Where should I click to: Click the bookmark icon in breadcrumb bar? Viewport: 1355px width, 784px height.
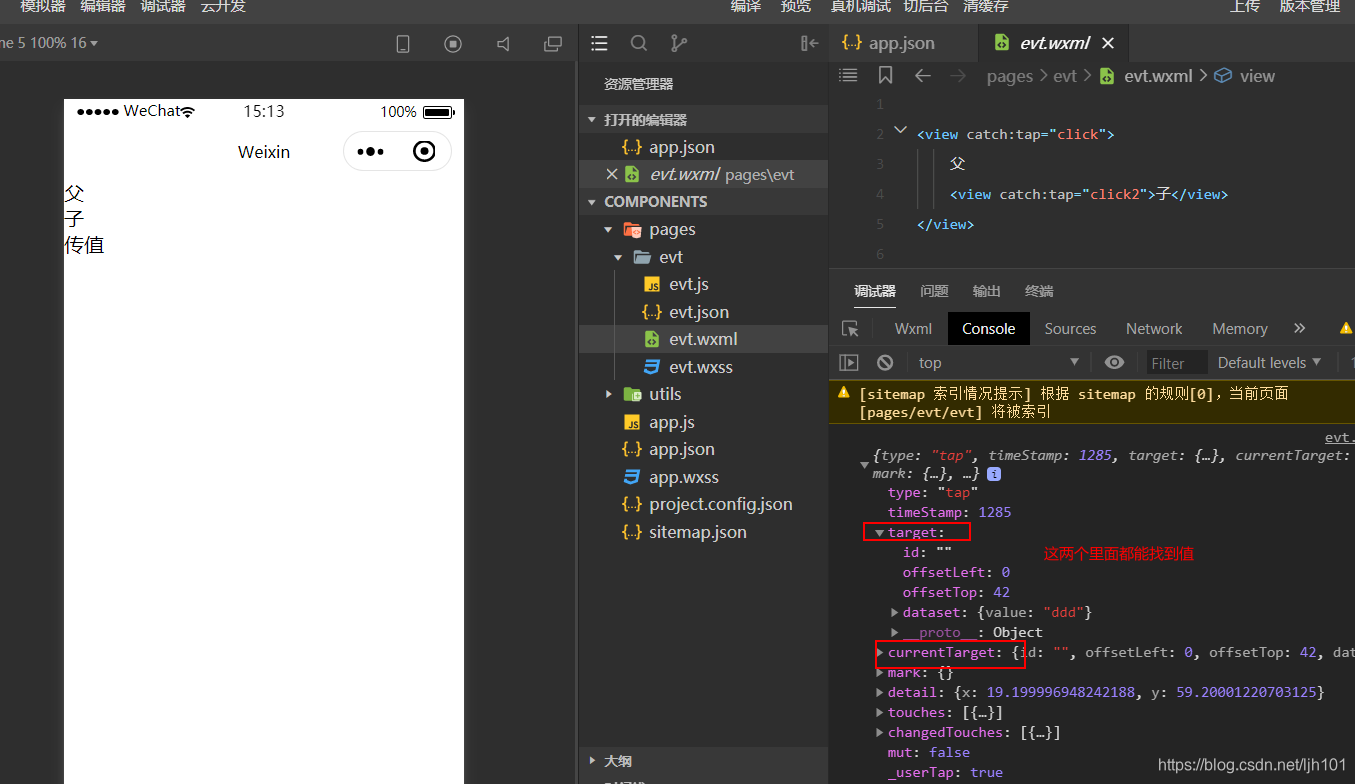[x=885, y=75]
